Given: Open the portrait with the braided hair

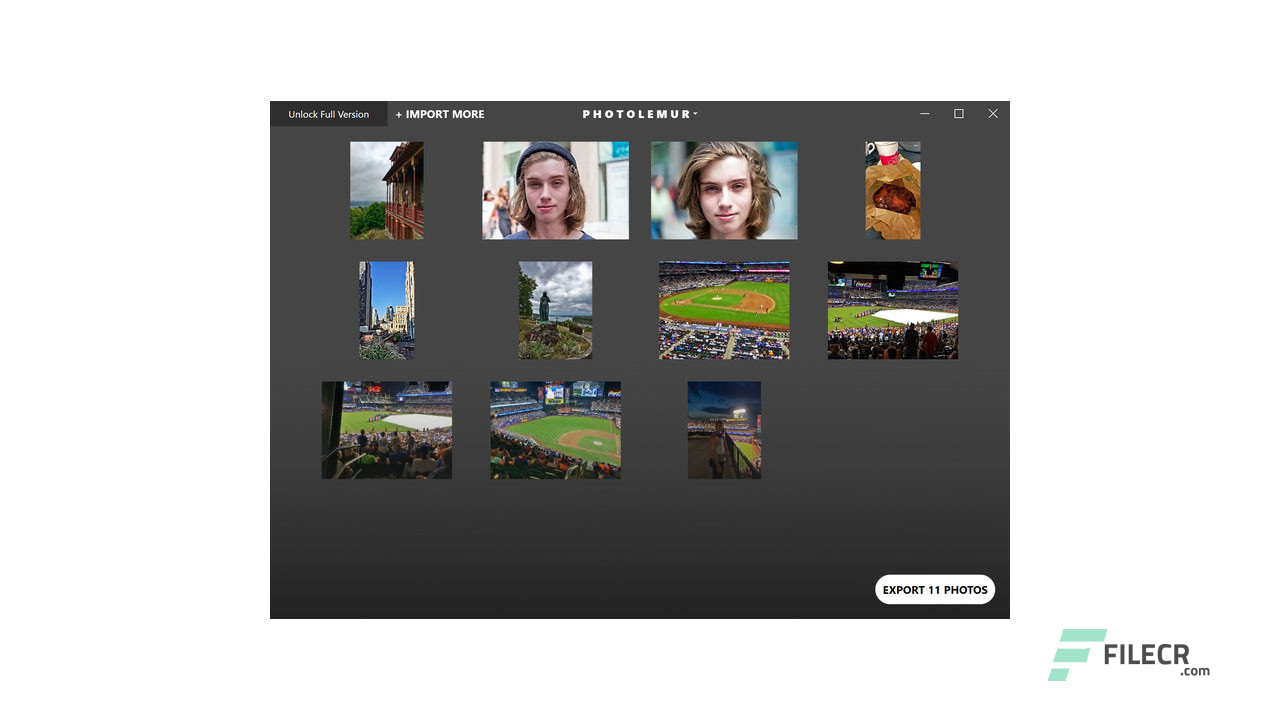Looking at the screenshot, I should click(x=724, y=190).
